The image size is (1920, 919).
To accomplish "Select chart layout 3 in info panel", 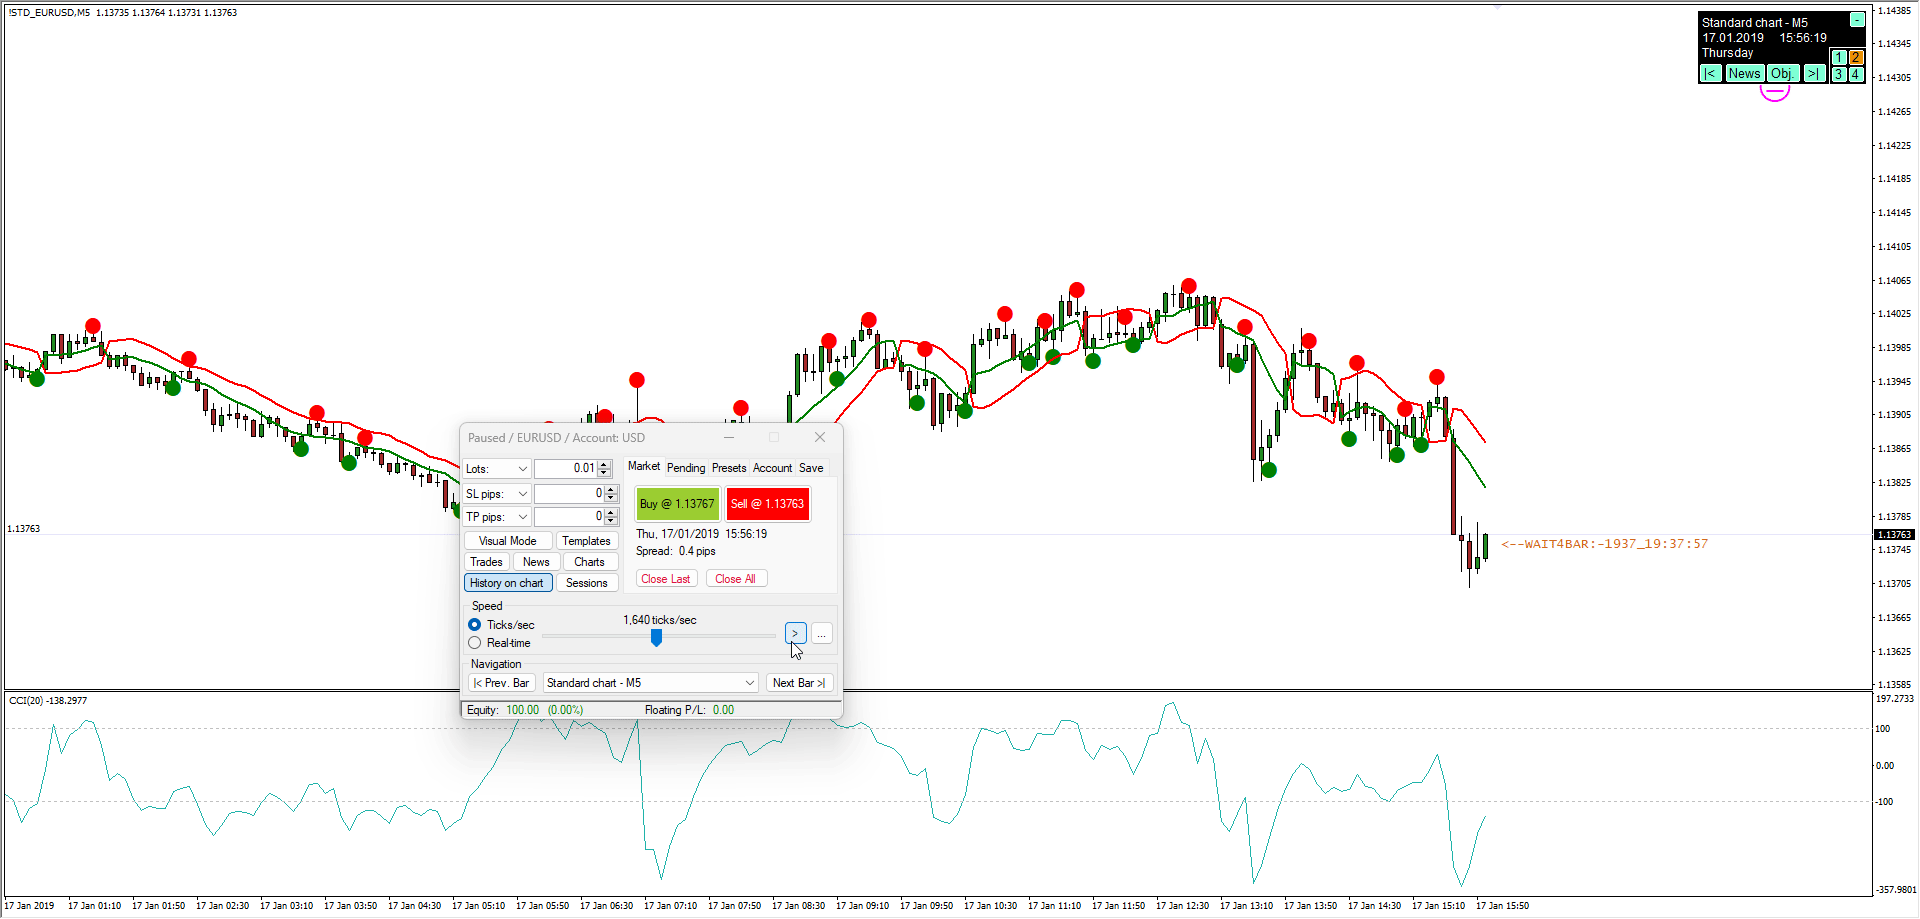I will (1839, 74).
